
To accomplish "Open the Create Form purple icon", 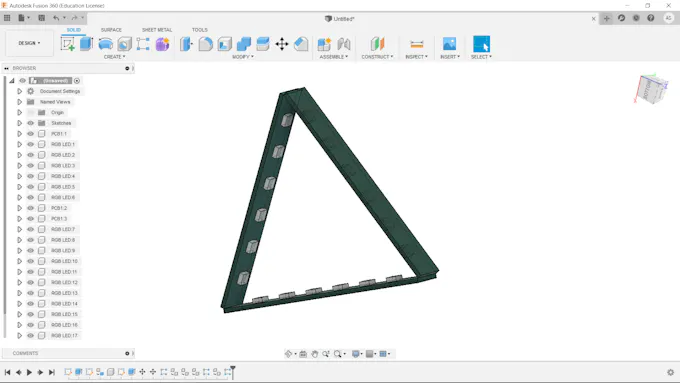I will (162, 44).
